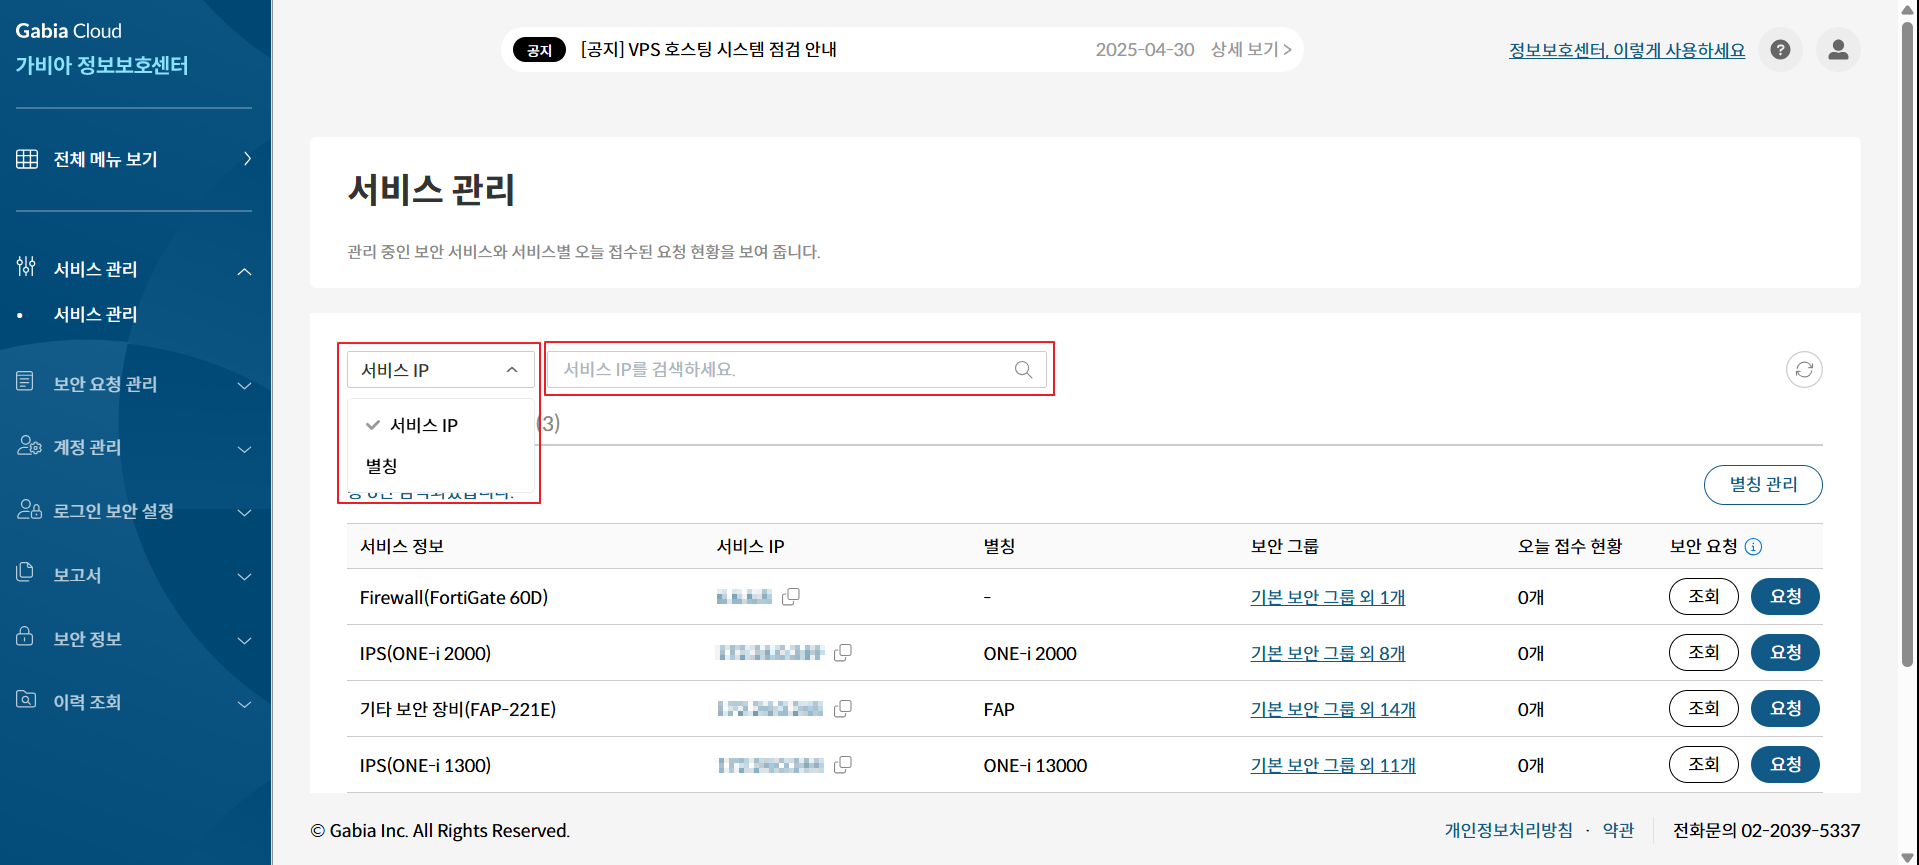Copy the Firewall(FortiGate 60D) service IP

coord(791,597)
